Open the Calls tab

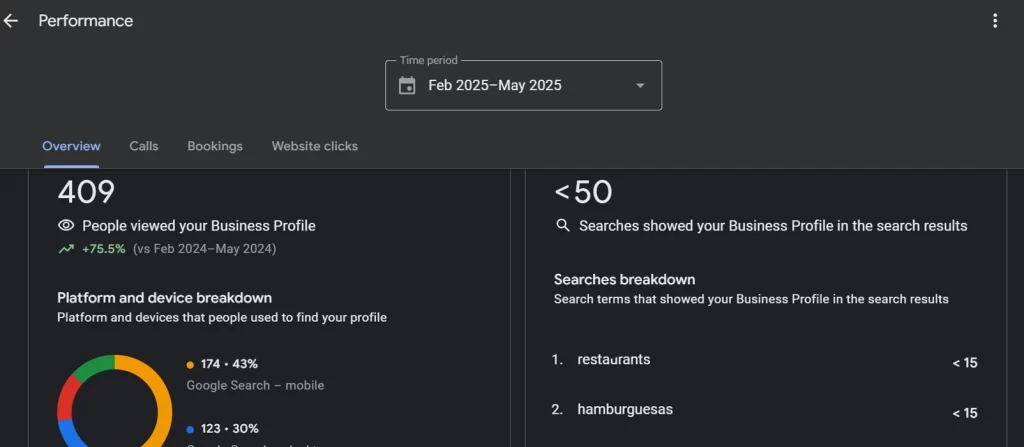(x=144, y=146)
